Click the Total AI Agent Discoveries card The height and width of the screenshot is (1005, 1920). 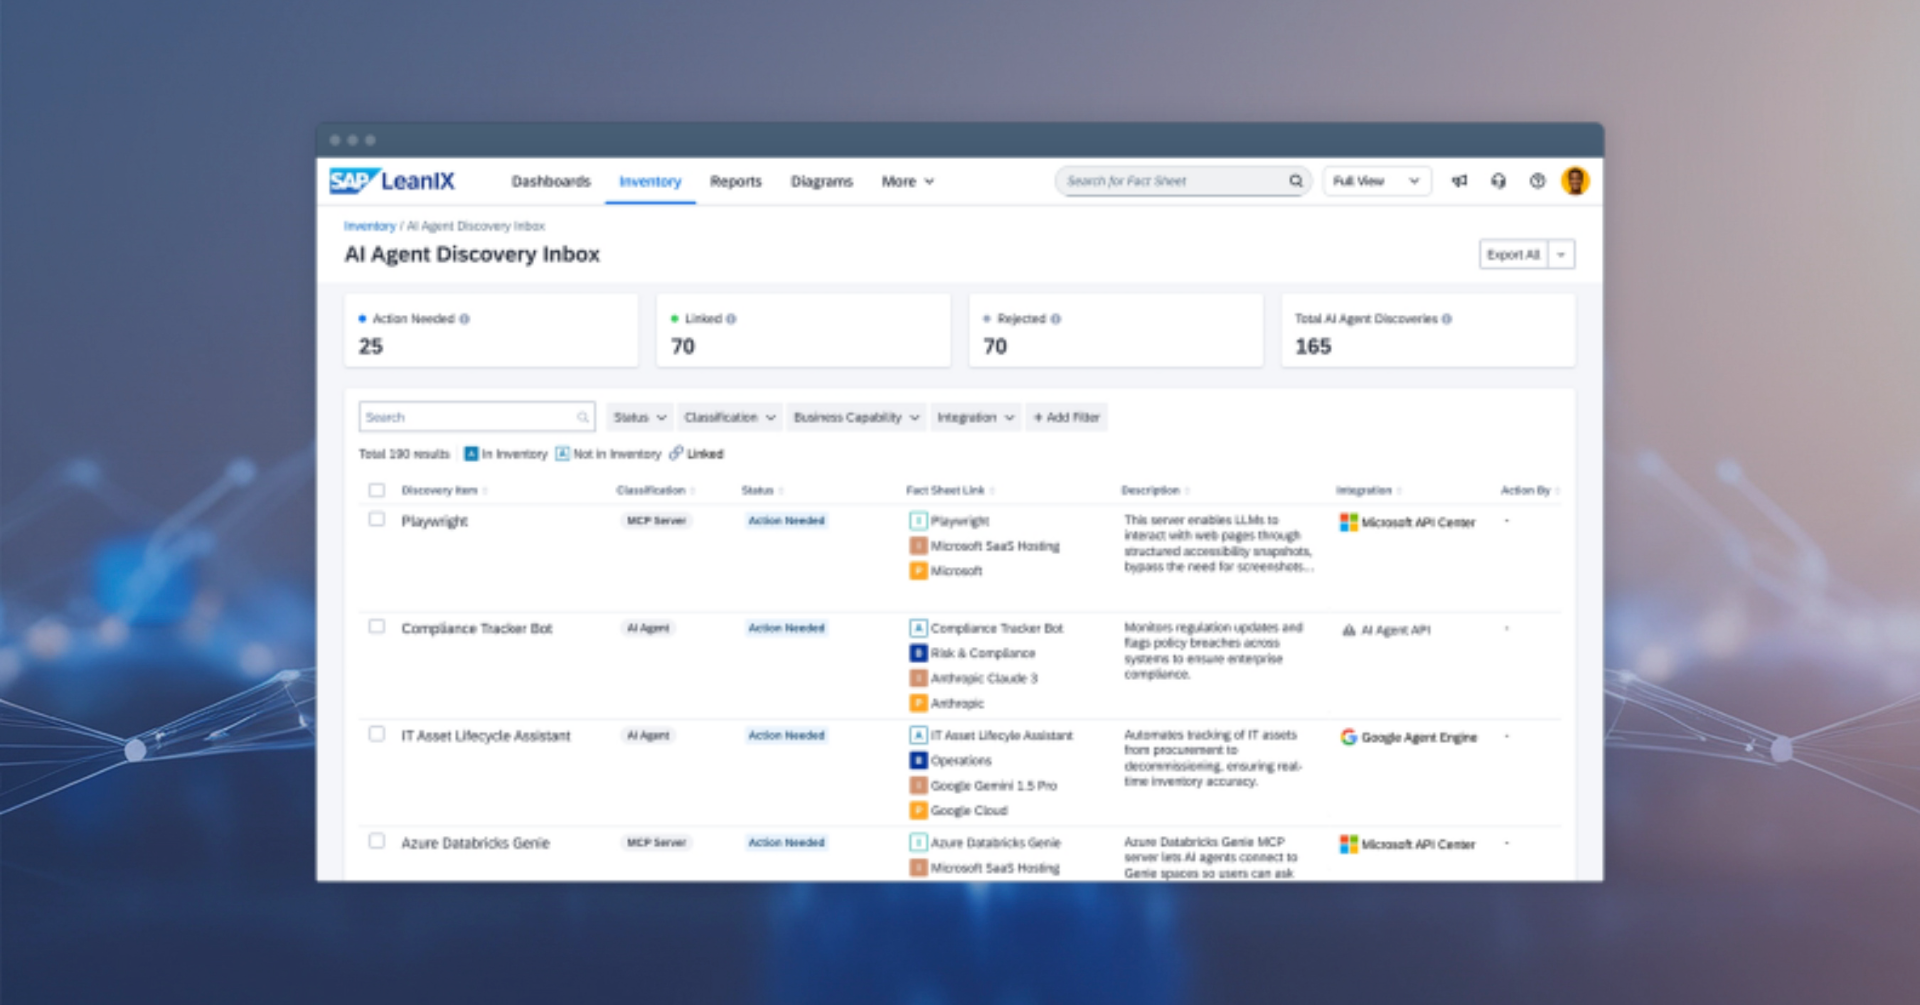[x=1428, y=331]
